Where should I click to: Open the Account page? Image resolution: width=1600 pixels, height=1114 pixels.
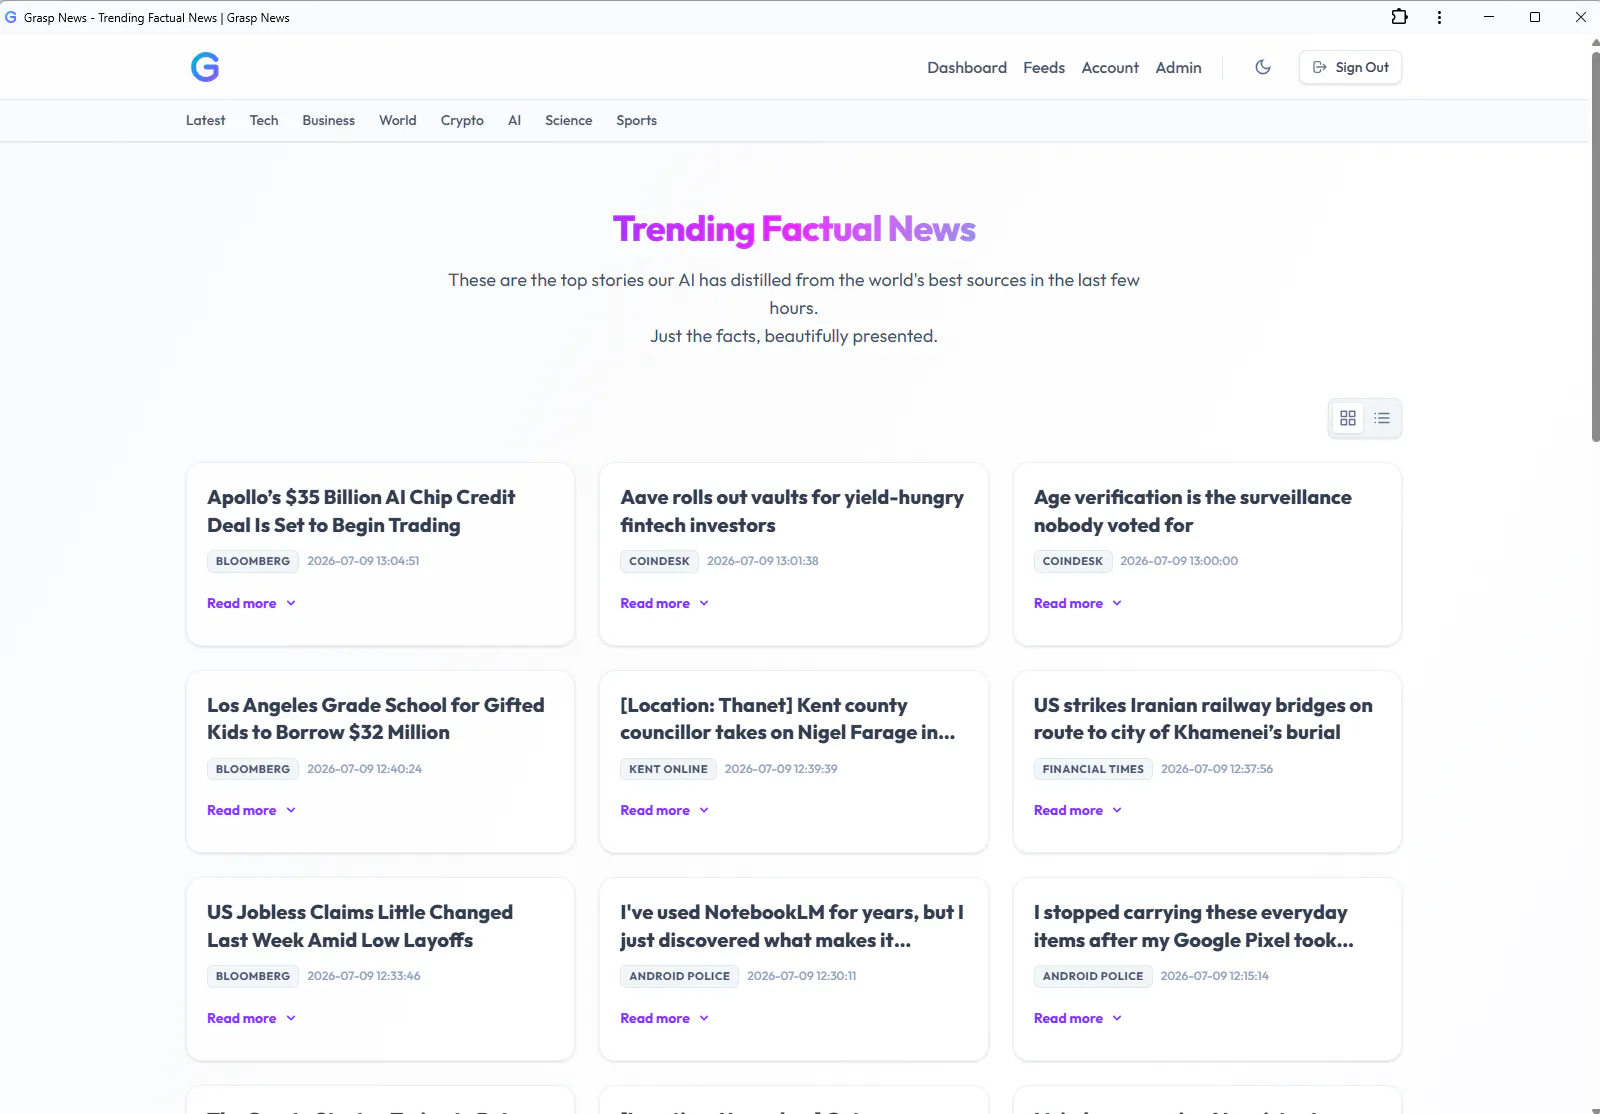(x=1110, y=67)
